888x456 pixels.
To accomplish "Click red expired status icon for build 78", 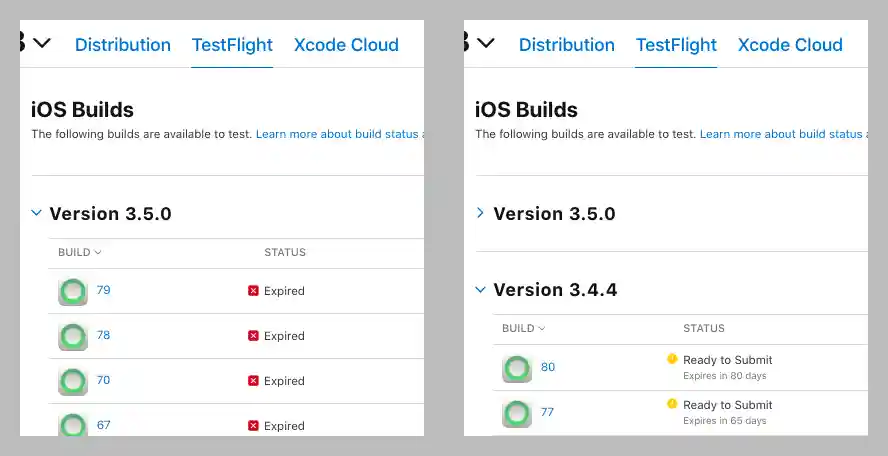I will [253, 336].
